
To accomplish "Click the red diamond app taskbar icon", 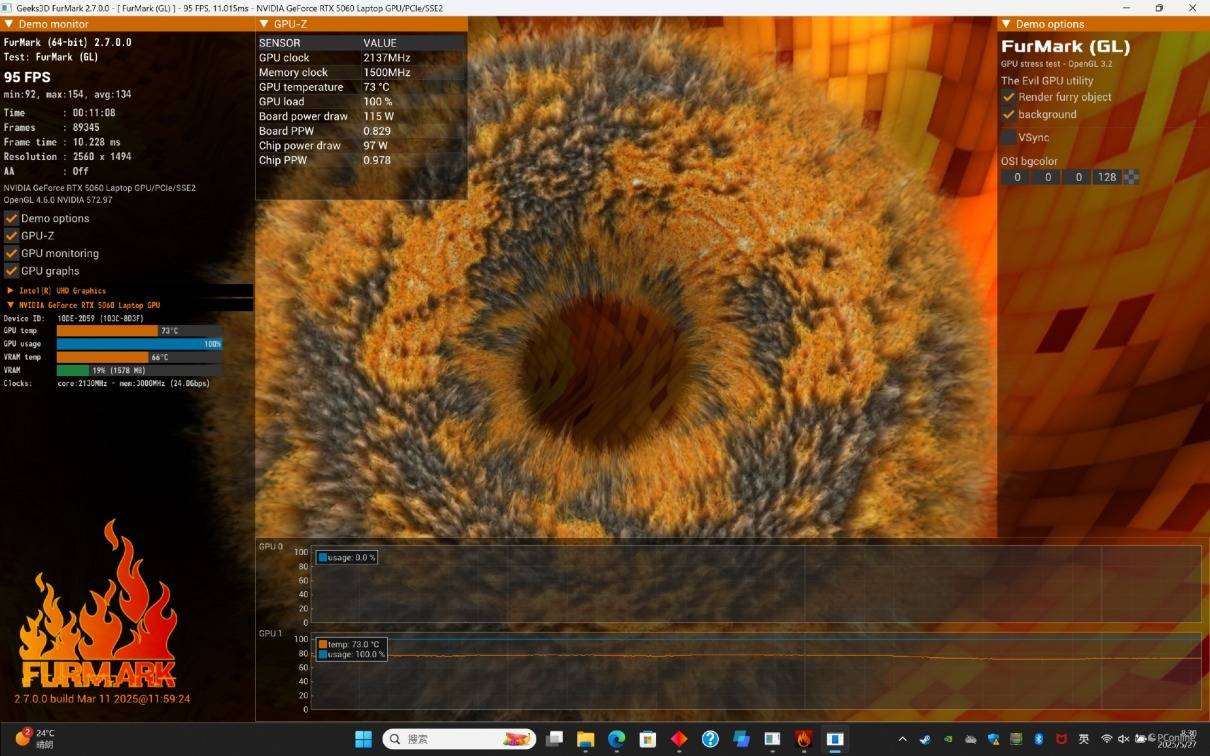I will [679, 739].
